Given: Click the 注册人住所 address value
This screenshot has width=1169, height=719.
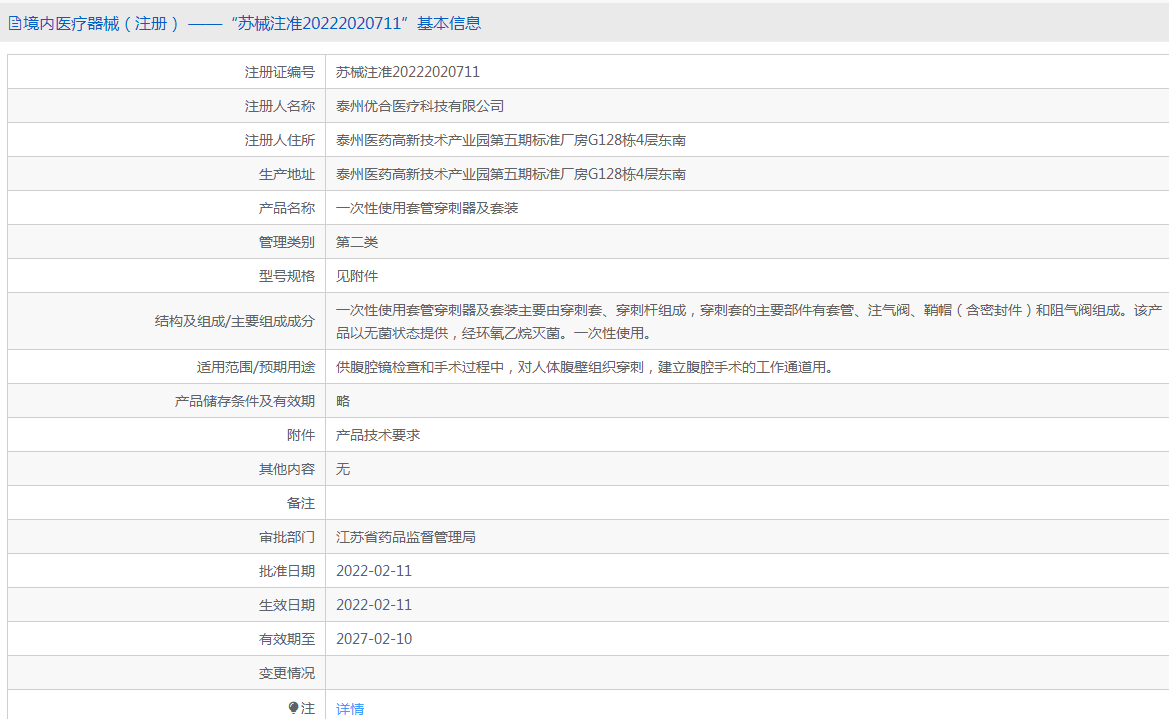Looking at the screenshot, I should click(x=511, y=140).
